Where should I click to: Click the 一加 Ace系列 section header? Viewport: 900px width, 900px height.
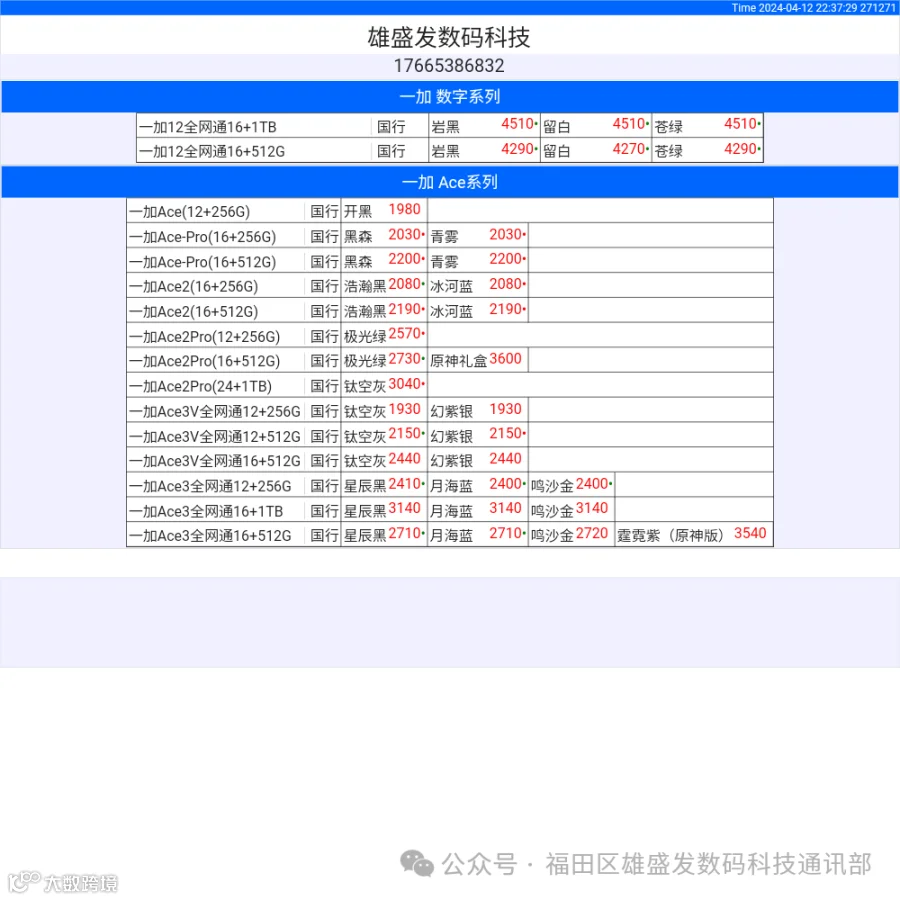[450, 183]
